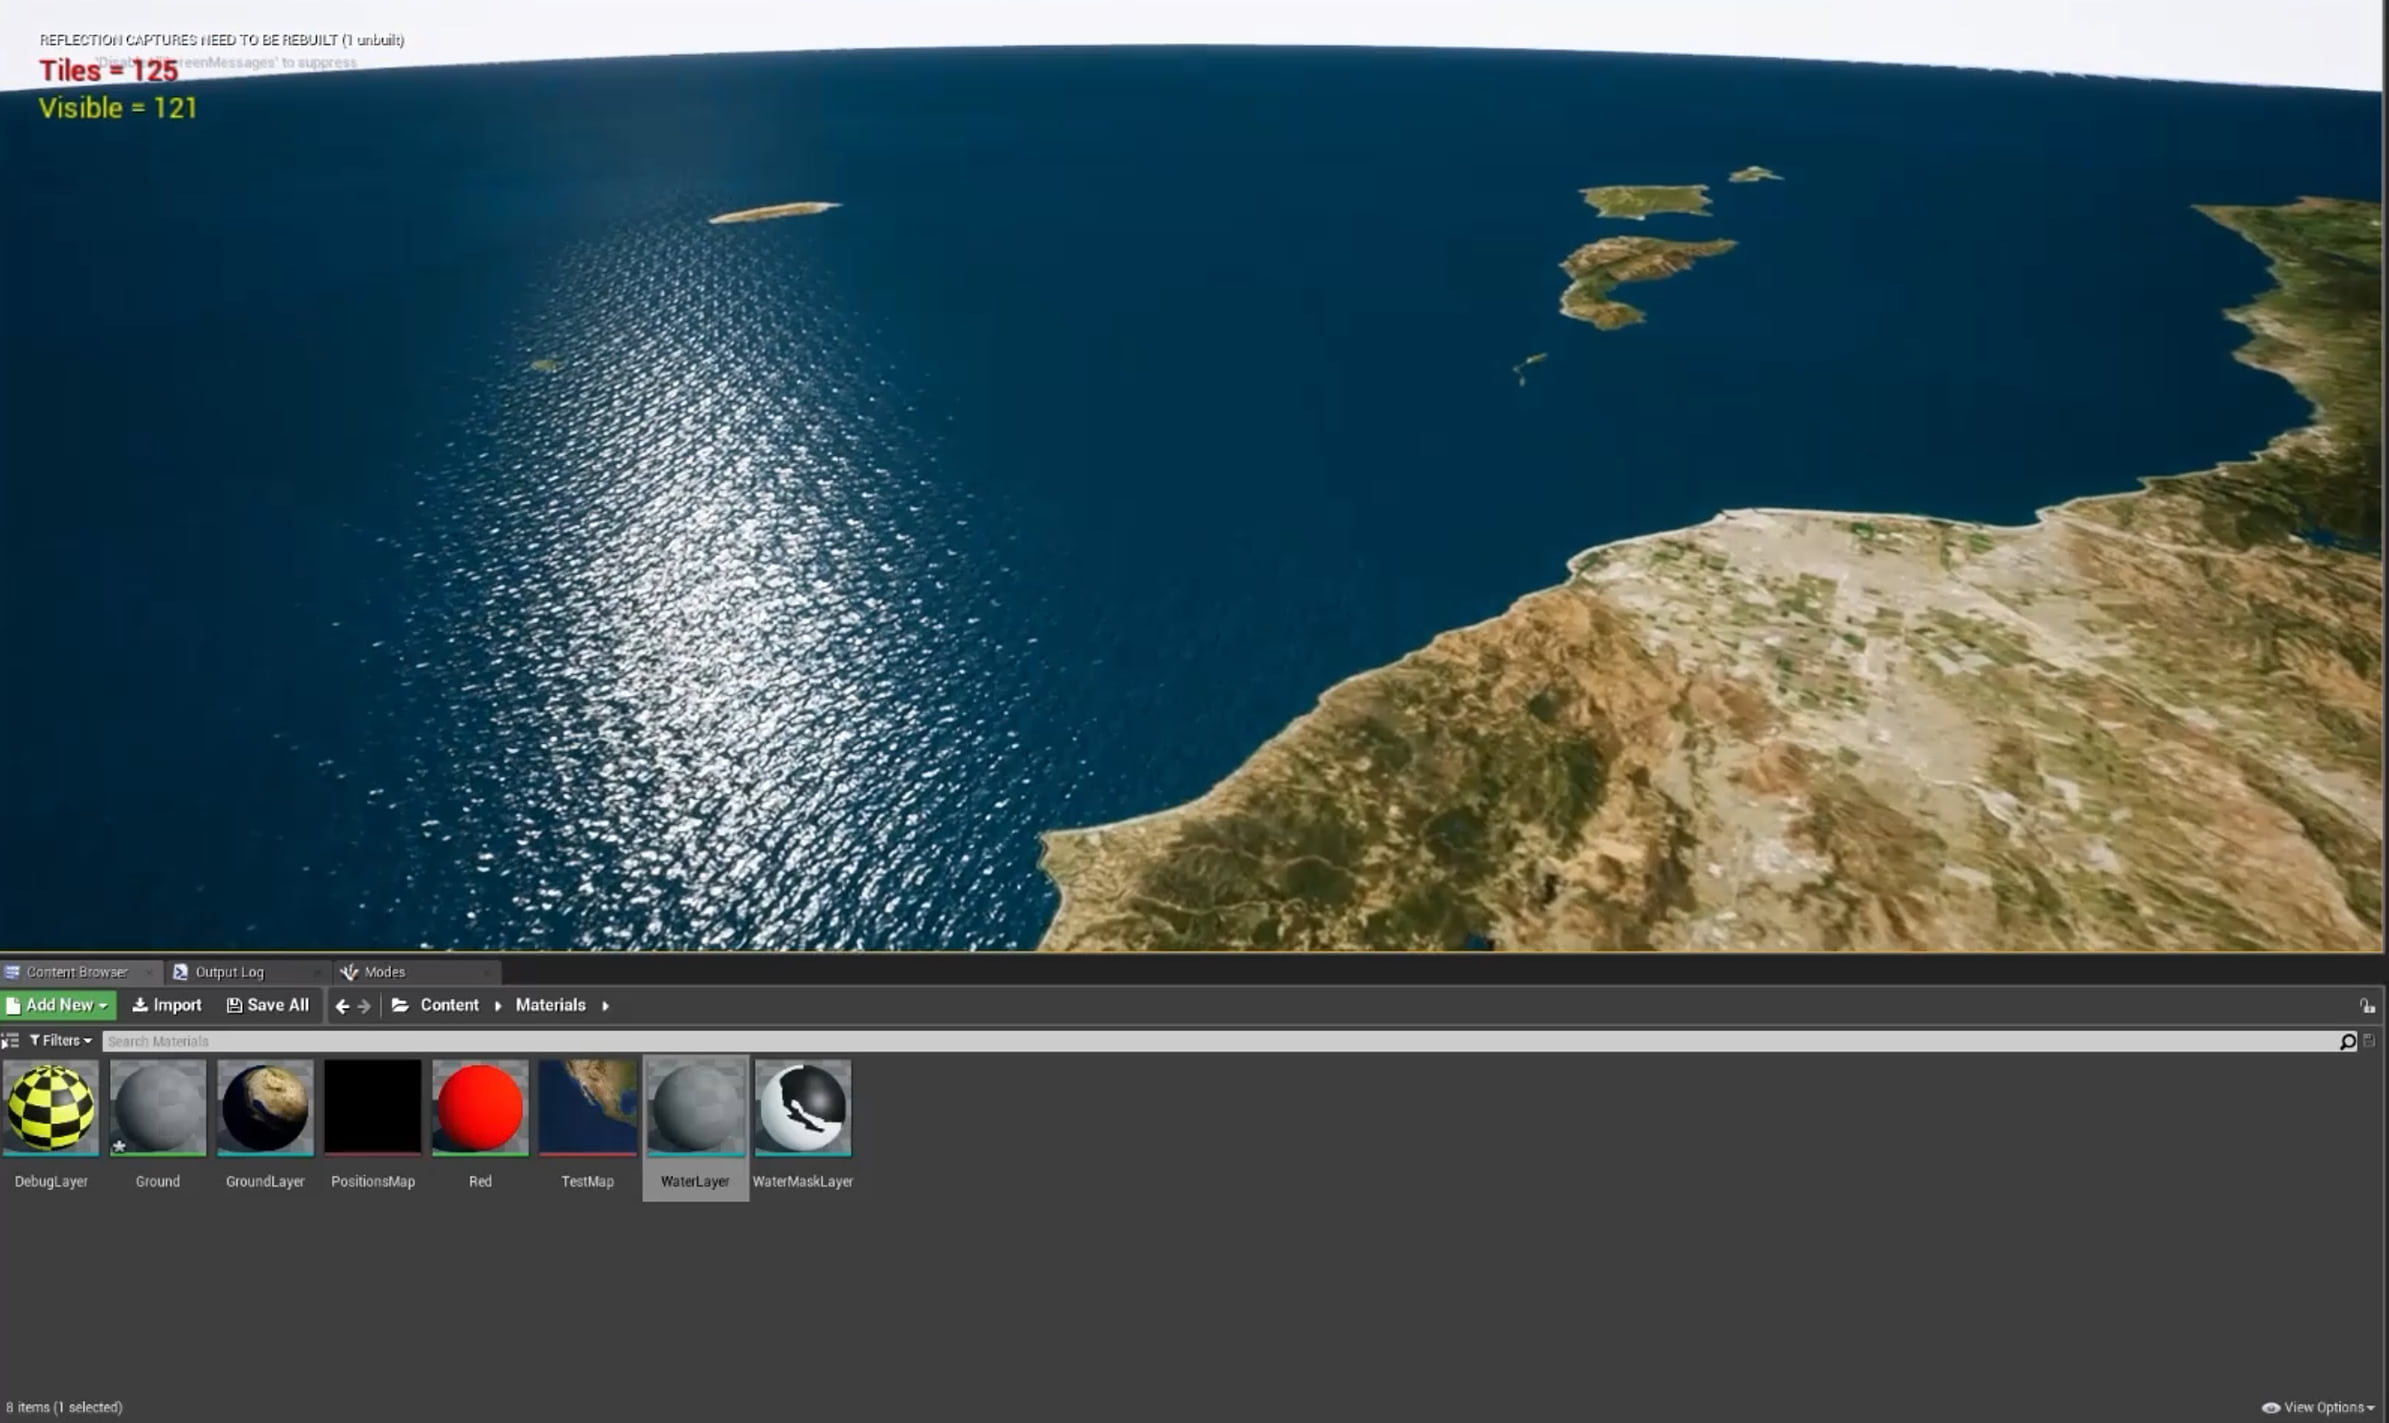Toggle the Content Browser lock

point(2368,1006)
